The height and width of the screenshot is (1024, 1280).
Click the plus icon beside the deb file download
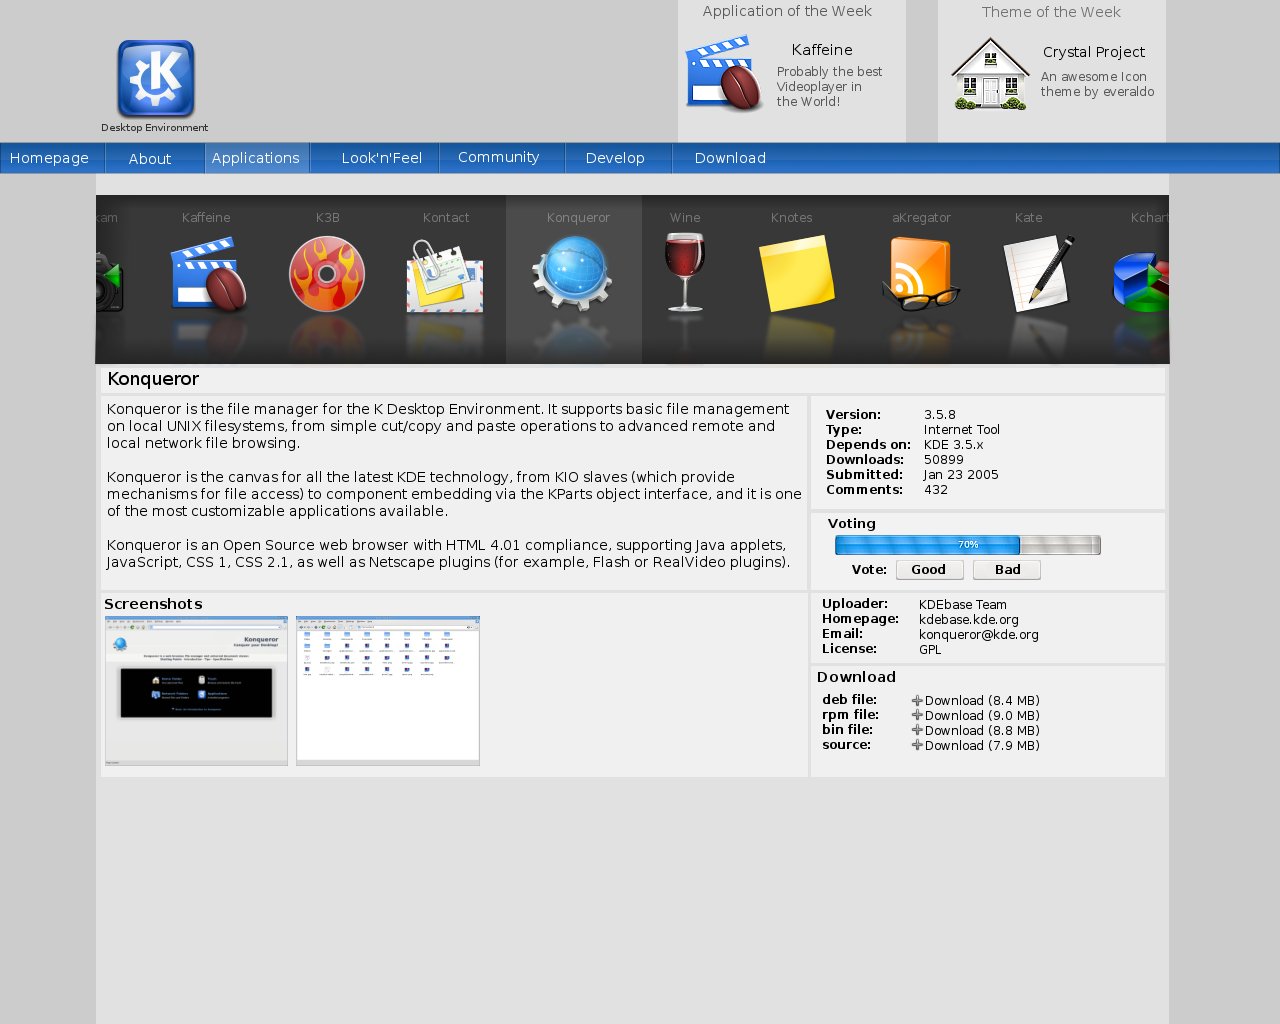(917, 701)
